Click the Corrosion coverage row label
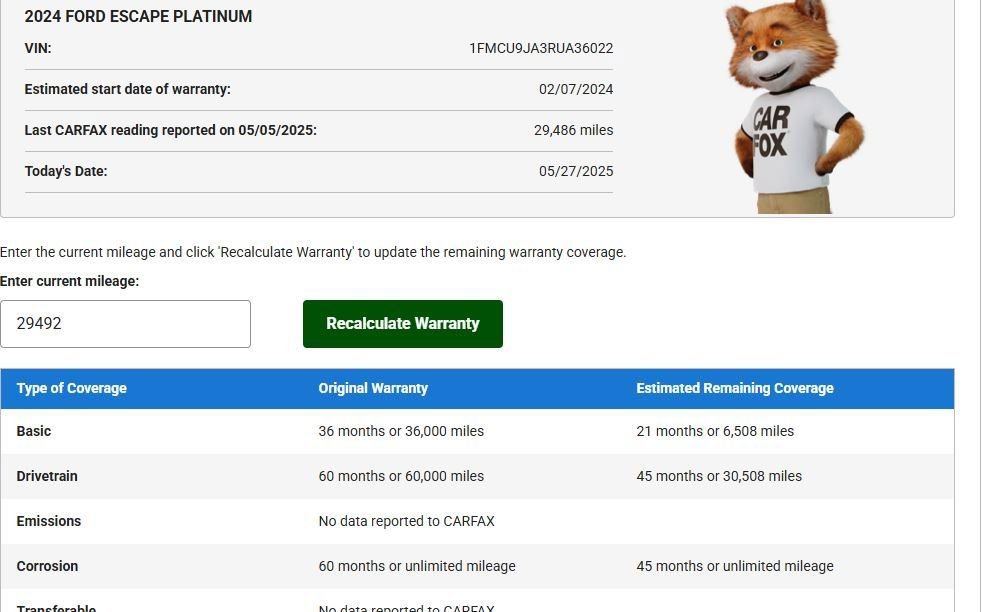Image resolution: width=983 pixels, height=612 pixels. tap(47, 566)
